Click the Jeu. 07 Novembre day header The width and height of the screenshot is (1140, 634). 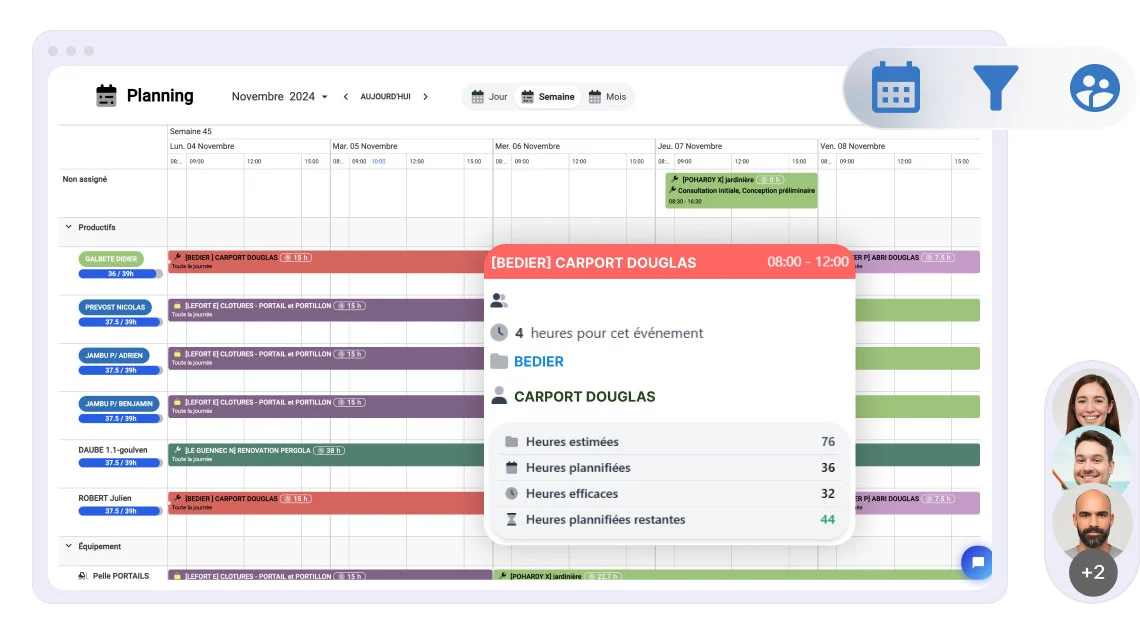[x=690, y=146]
